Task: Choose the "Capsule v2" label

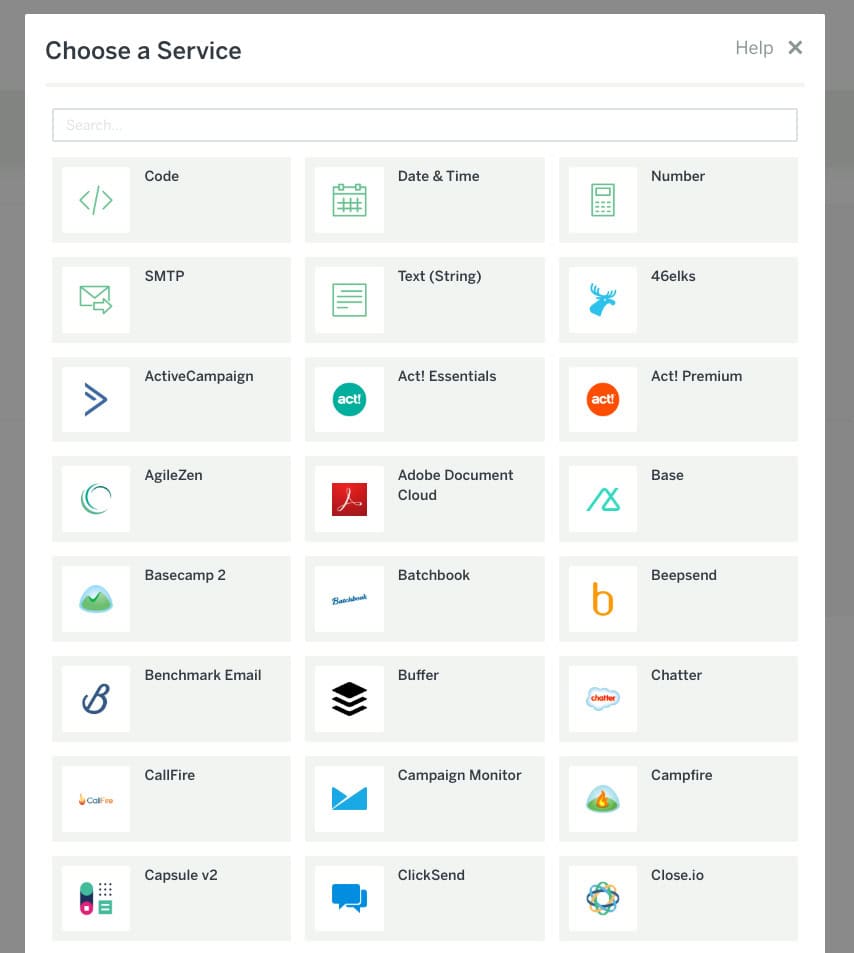Action: click(x=181, y=875)
